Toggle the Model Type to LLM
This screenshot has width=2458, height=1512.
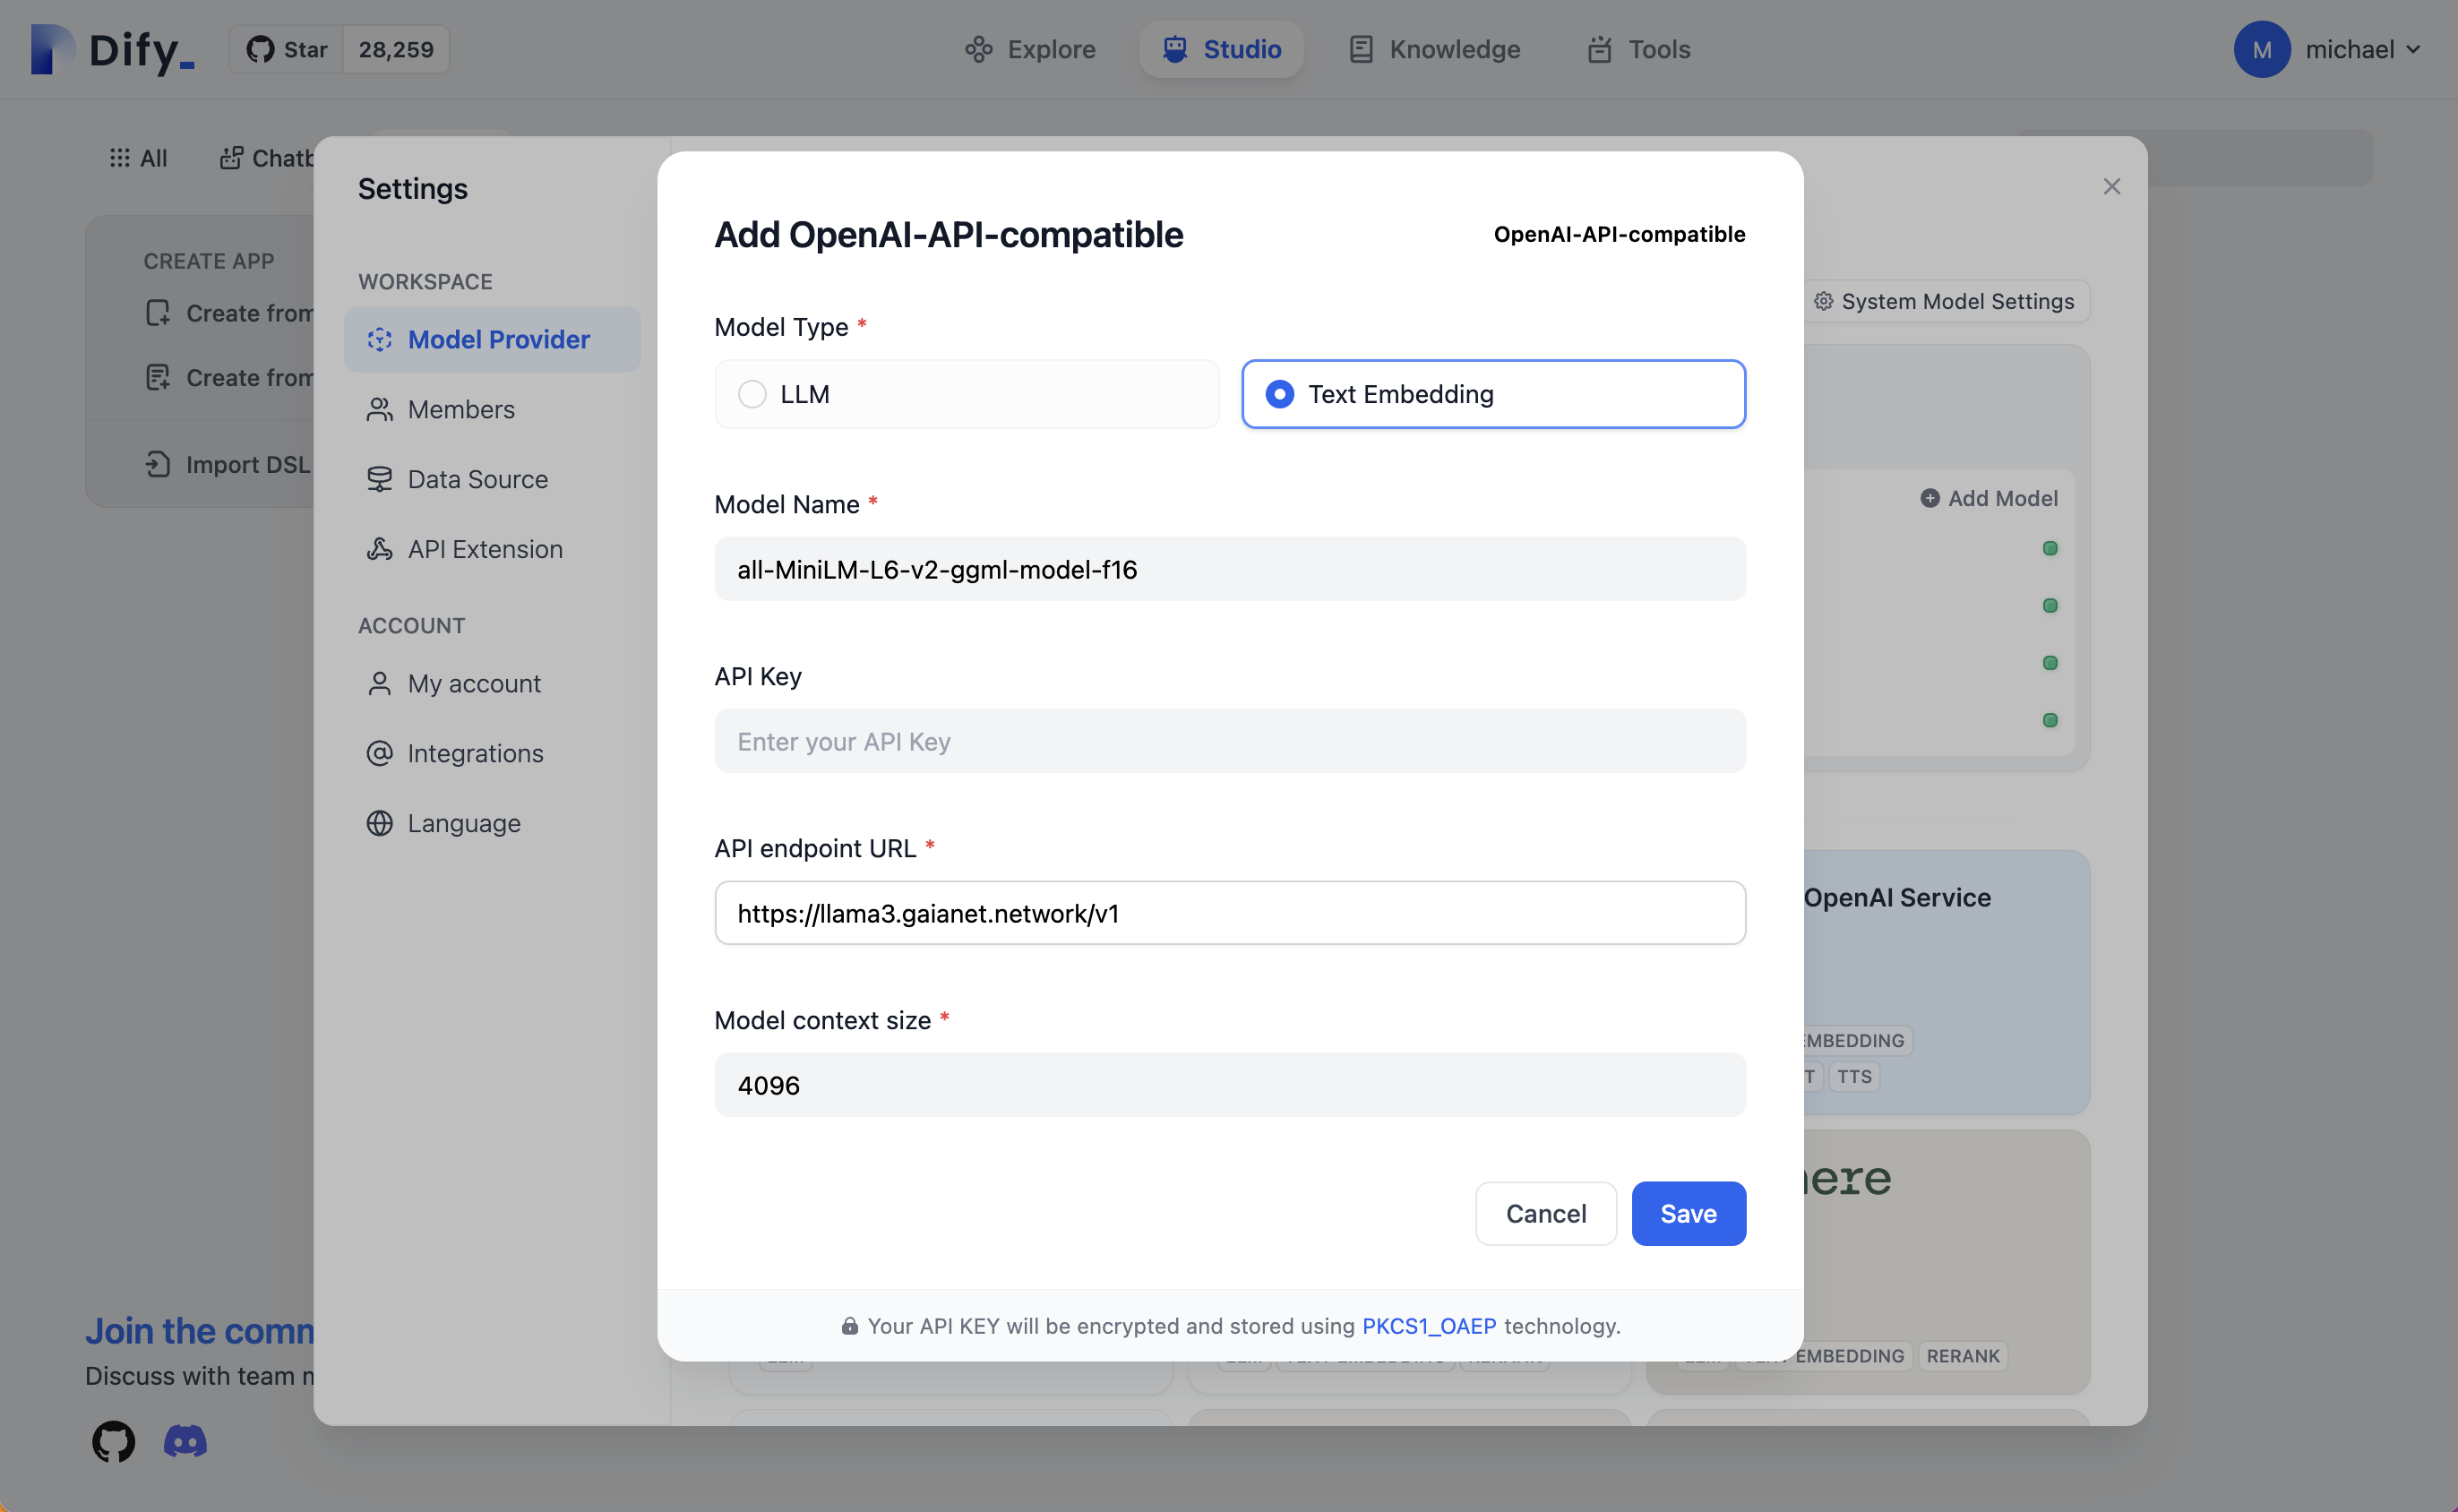pos(753,393)
